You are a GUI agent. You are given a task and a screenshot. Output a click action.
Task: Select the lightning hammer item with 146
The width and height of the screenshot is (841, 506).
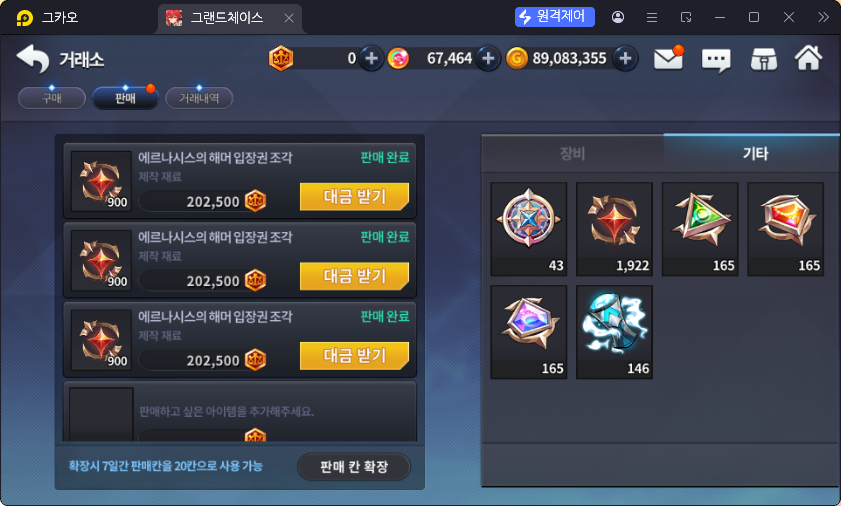point(614,332)
